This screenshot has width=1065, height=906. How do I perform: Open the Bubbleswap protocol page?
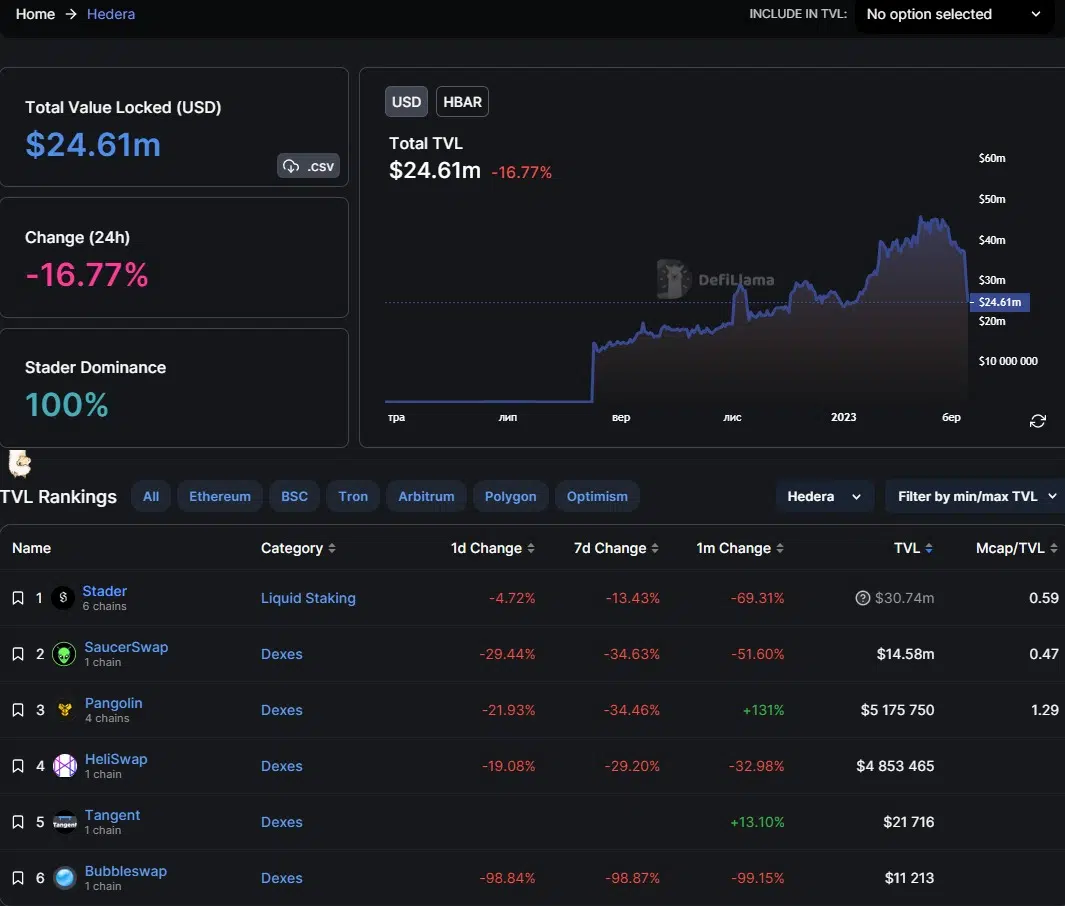(126, 871)
